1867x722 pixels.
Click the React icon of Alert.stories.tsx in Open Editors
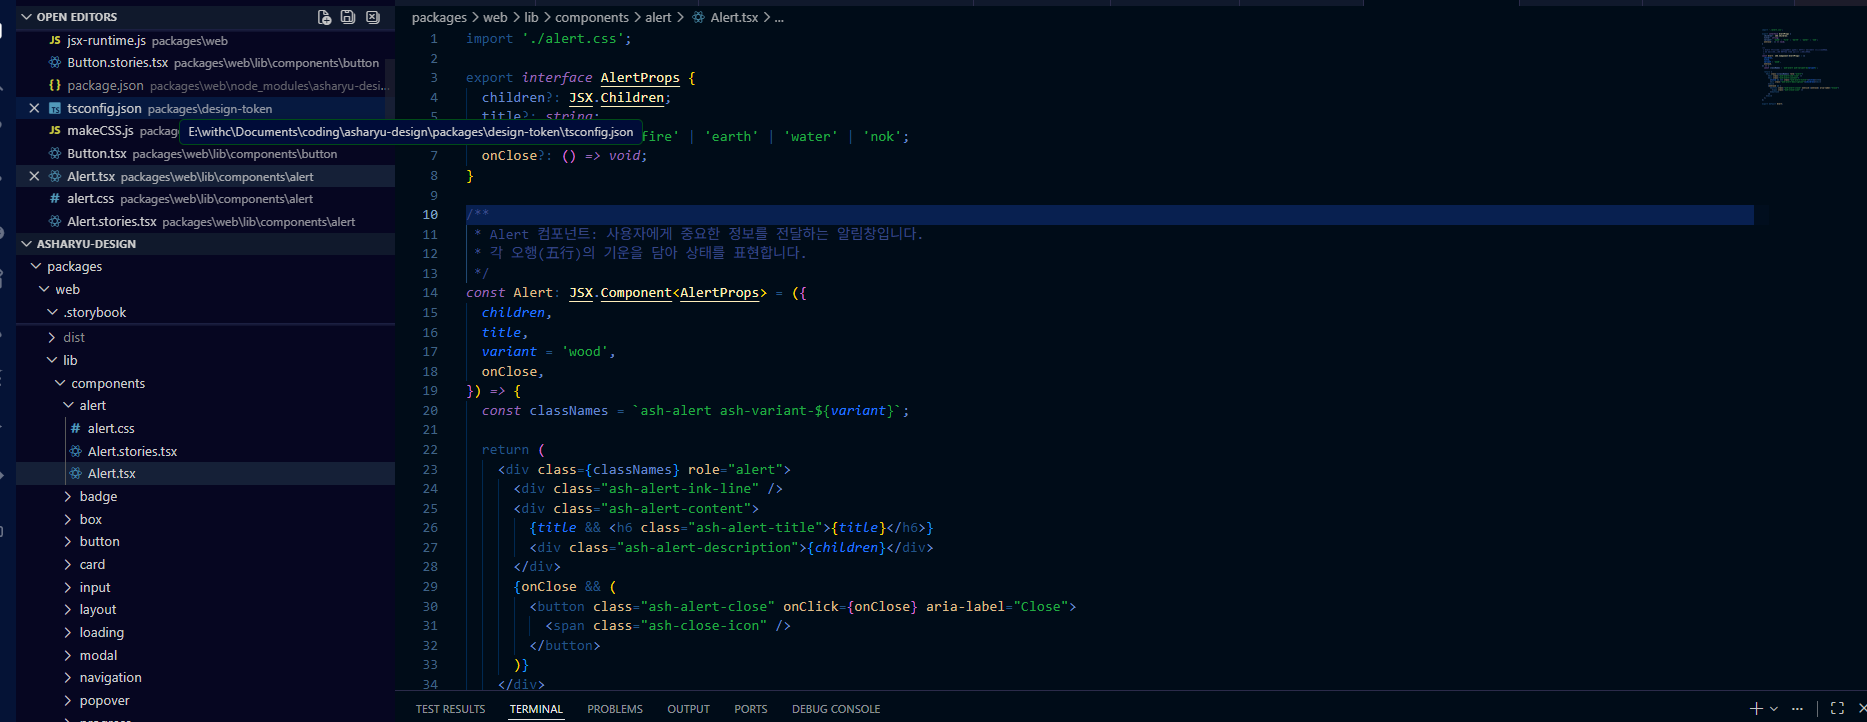pyautogui.click(x=55, y=221)
